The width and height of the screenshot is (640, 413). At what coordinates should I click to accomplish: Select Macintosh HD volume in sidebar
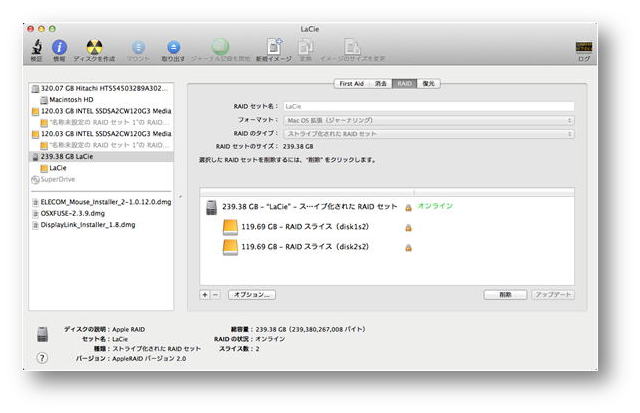pyautogui.click(x=101, y=100)
